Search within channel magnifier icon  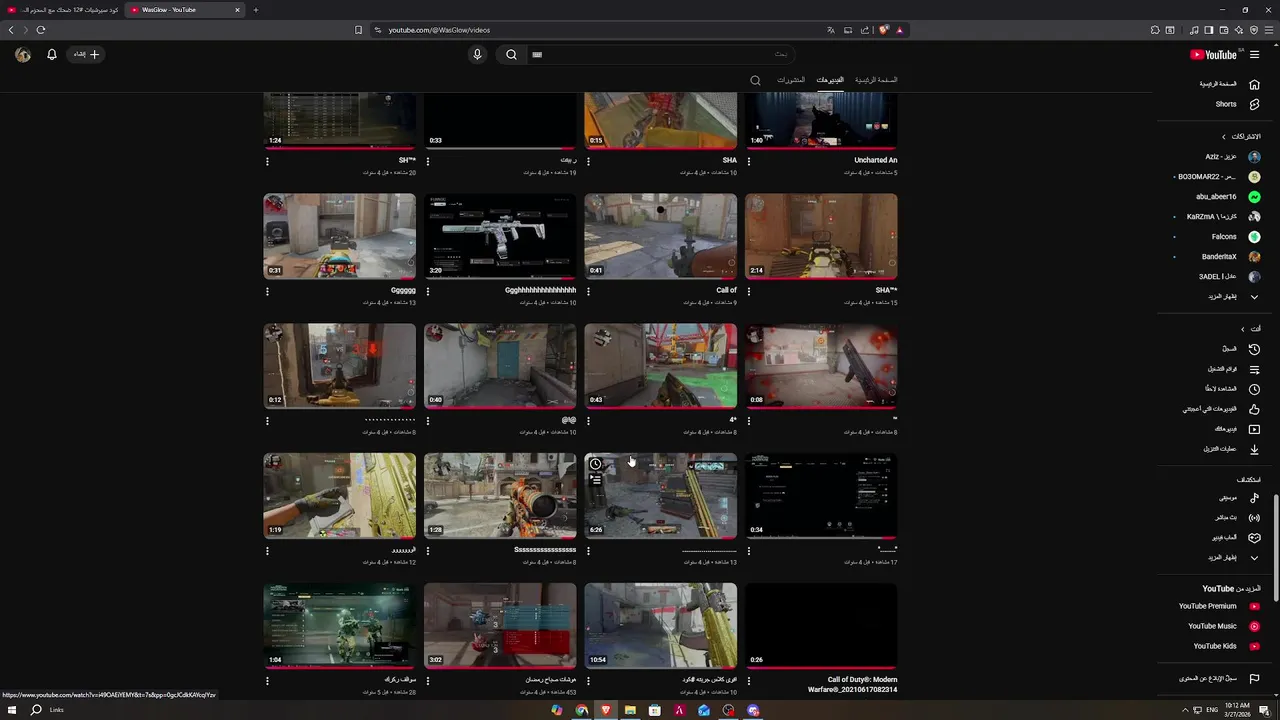(755, 80)
